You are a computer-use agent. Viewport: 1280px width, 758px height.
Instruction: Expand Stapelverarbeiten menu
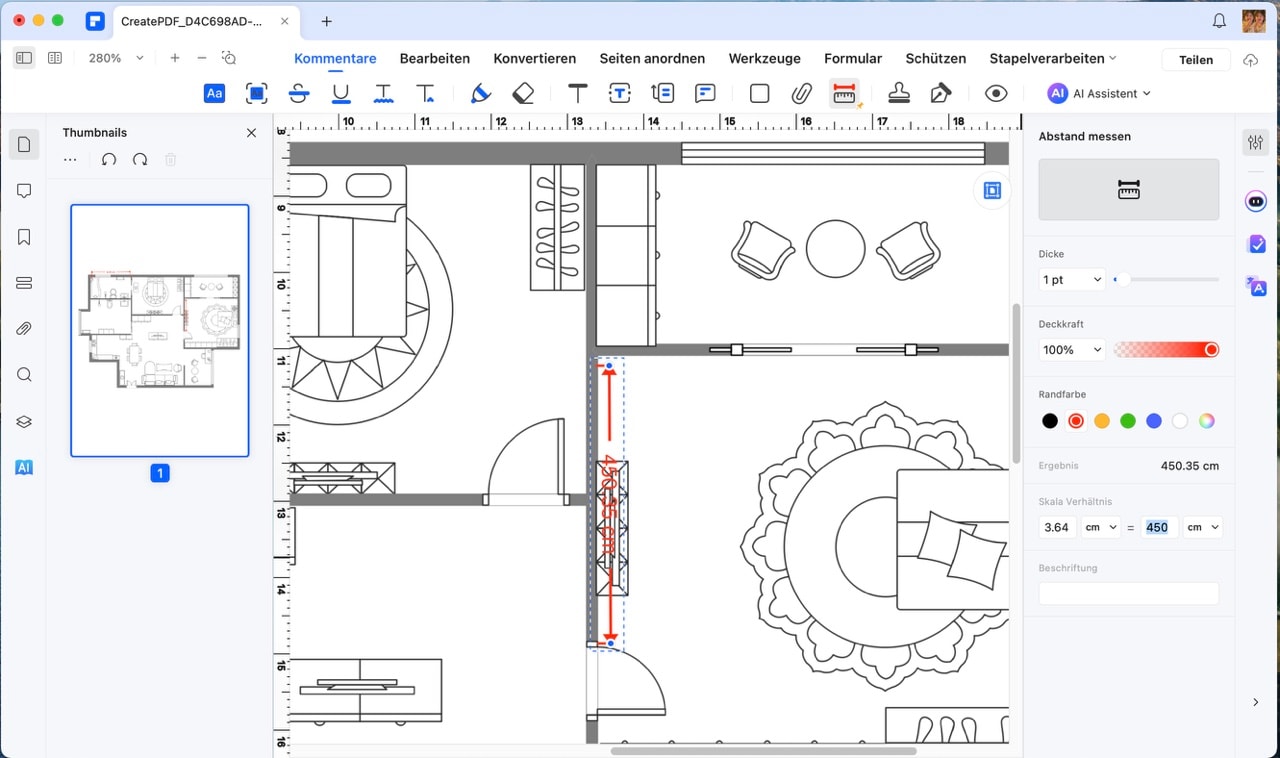pos(1053,58)
